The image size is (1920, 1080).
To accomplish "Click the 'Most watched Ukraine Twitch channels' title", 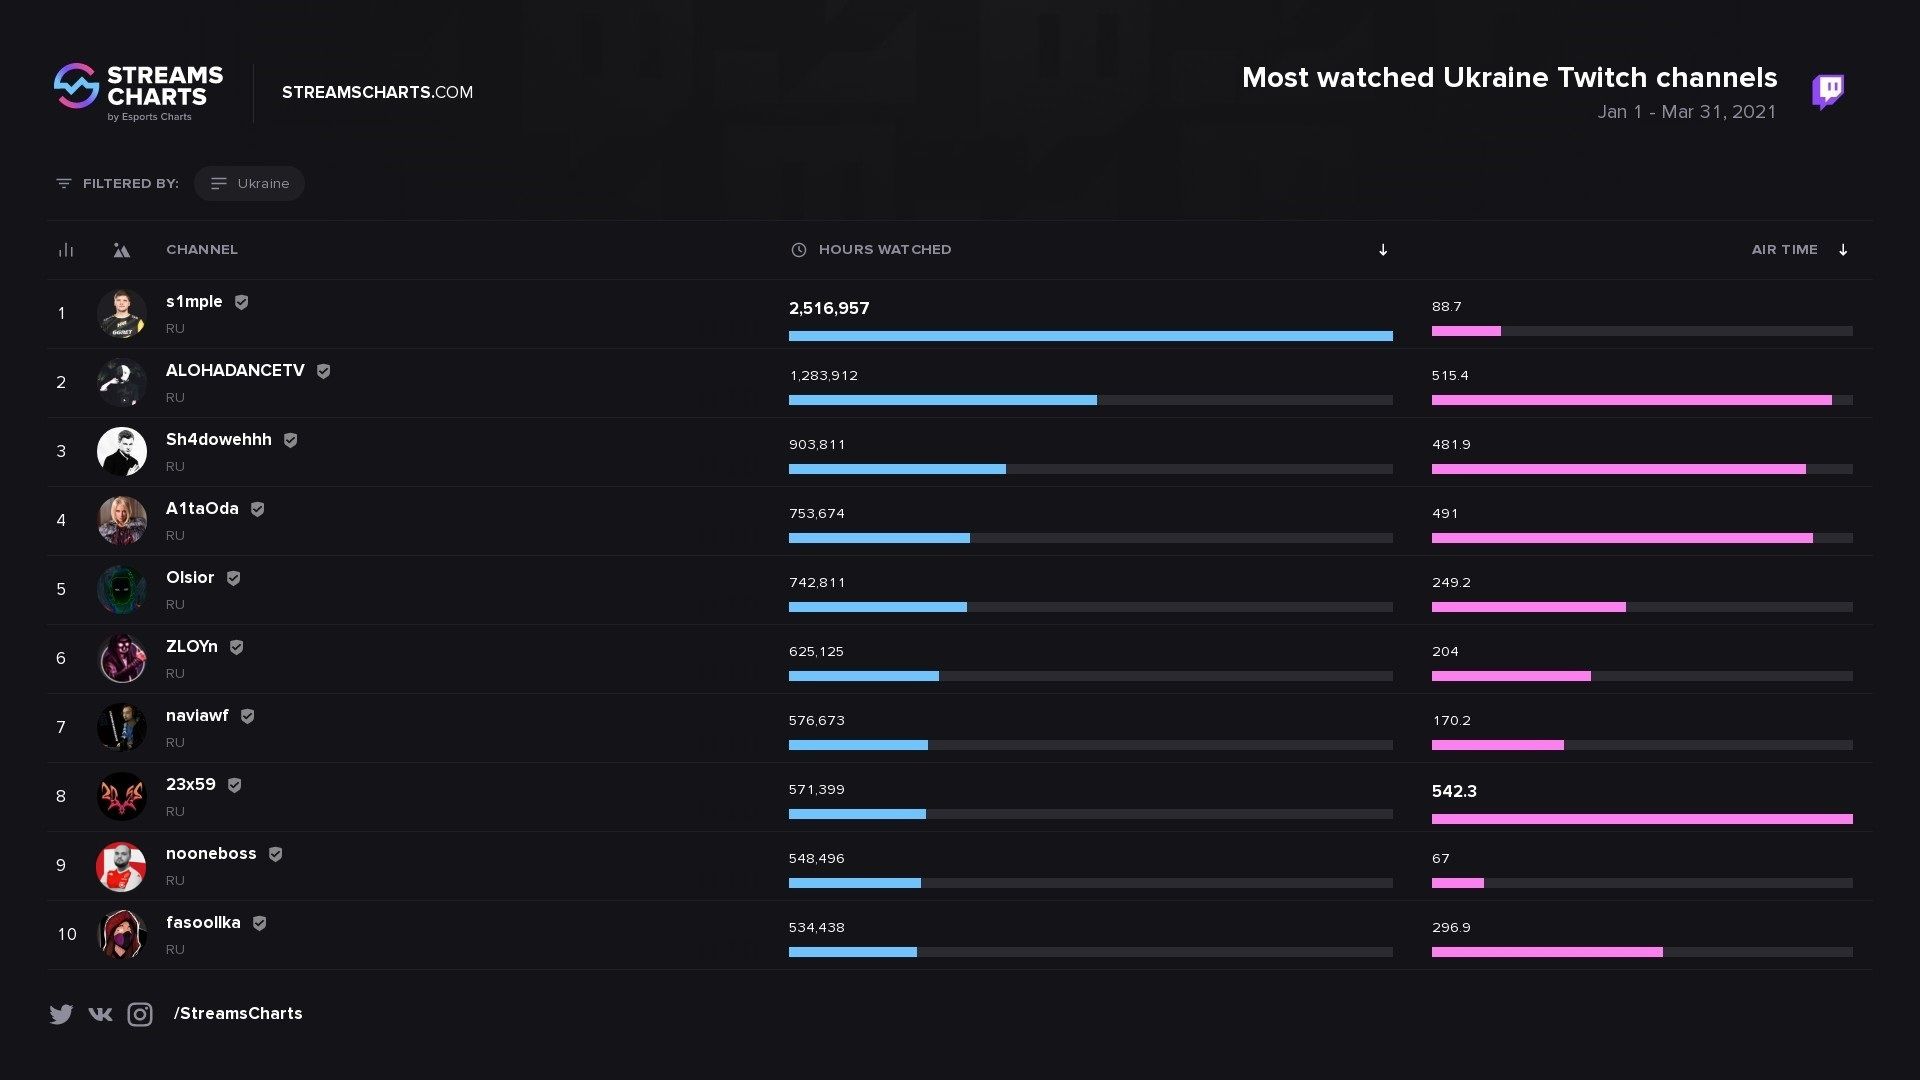I will click(x=1510, y=78).
